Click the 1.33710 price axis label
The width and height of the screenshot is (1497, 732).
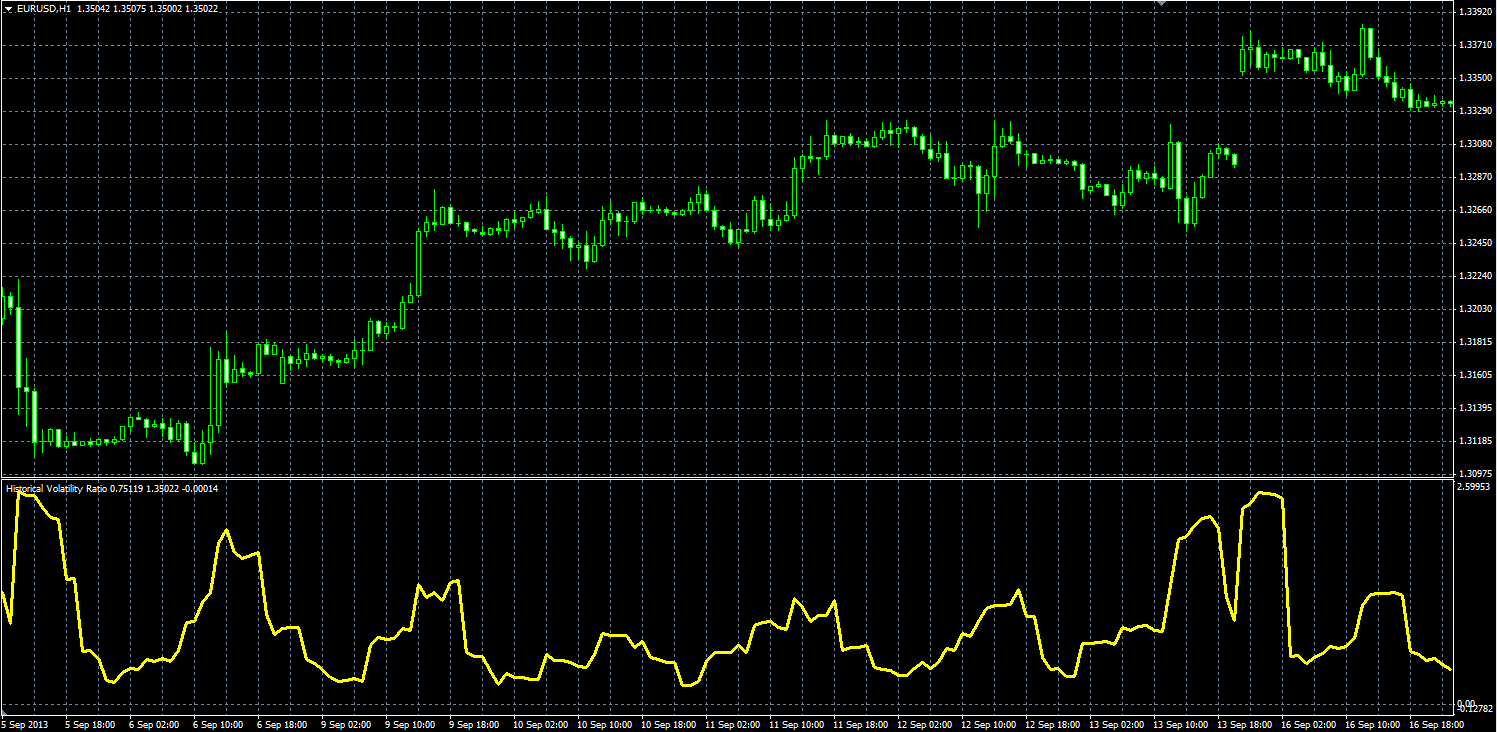1475,45
